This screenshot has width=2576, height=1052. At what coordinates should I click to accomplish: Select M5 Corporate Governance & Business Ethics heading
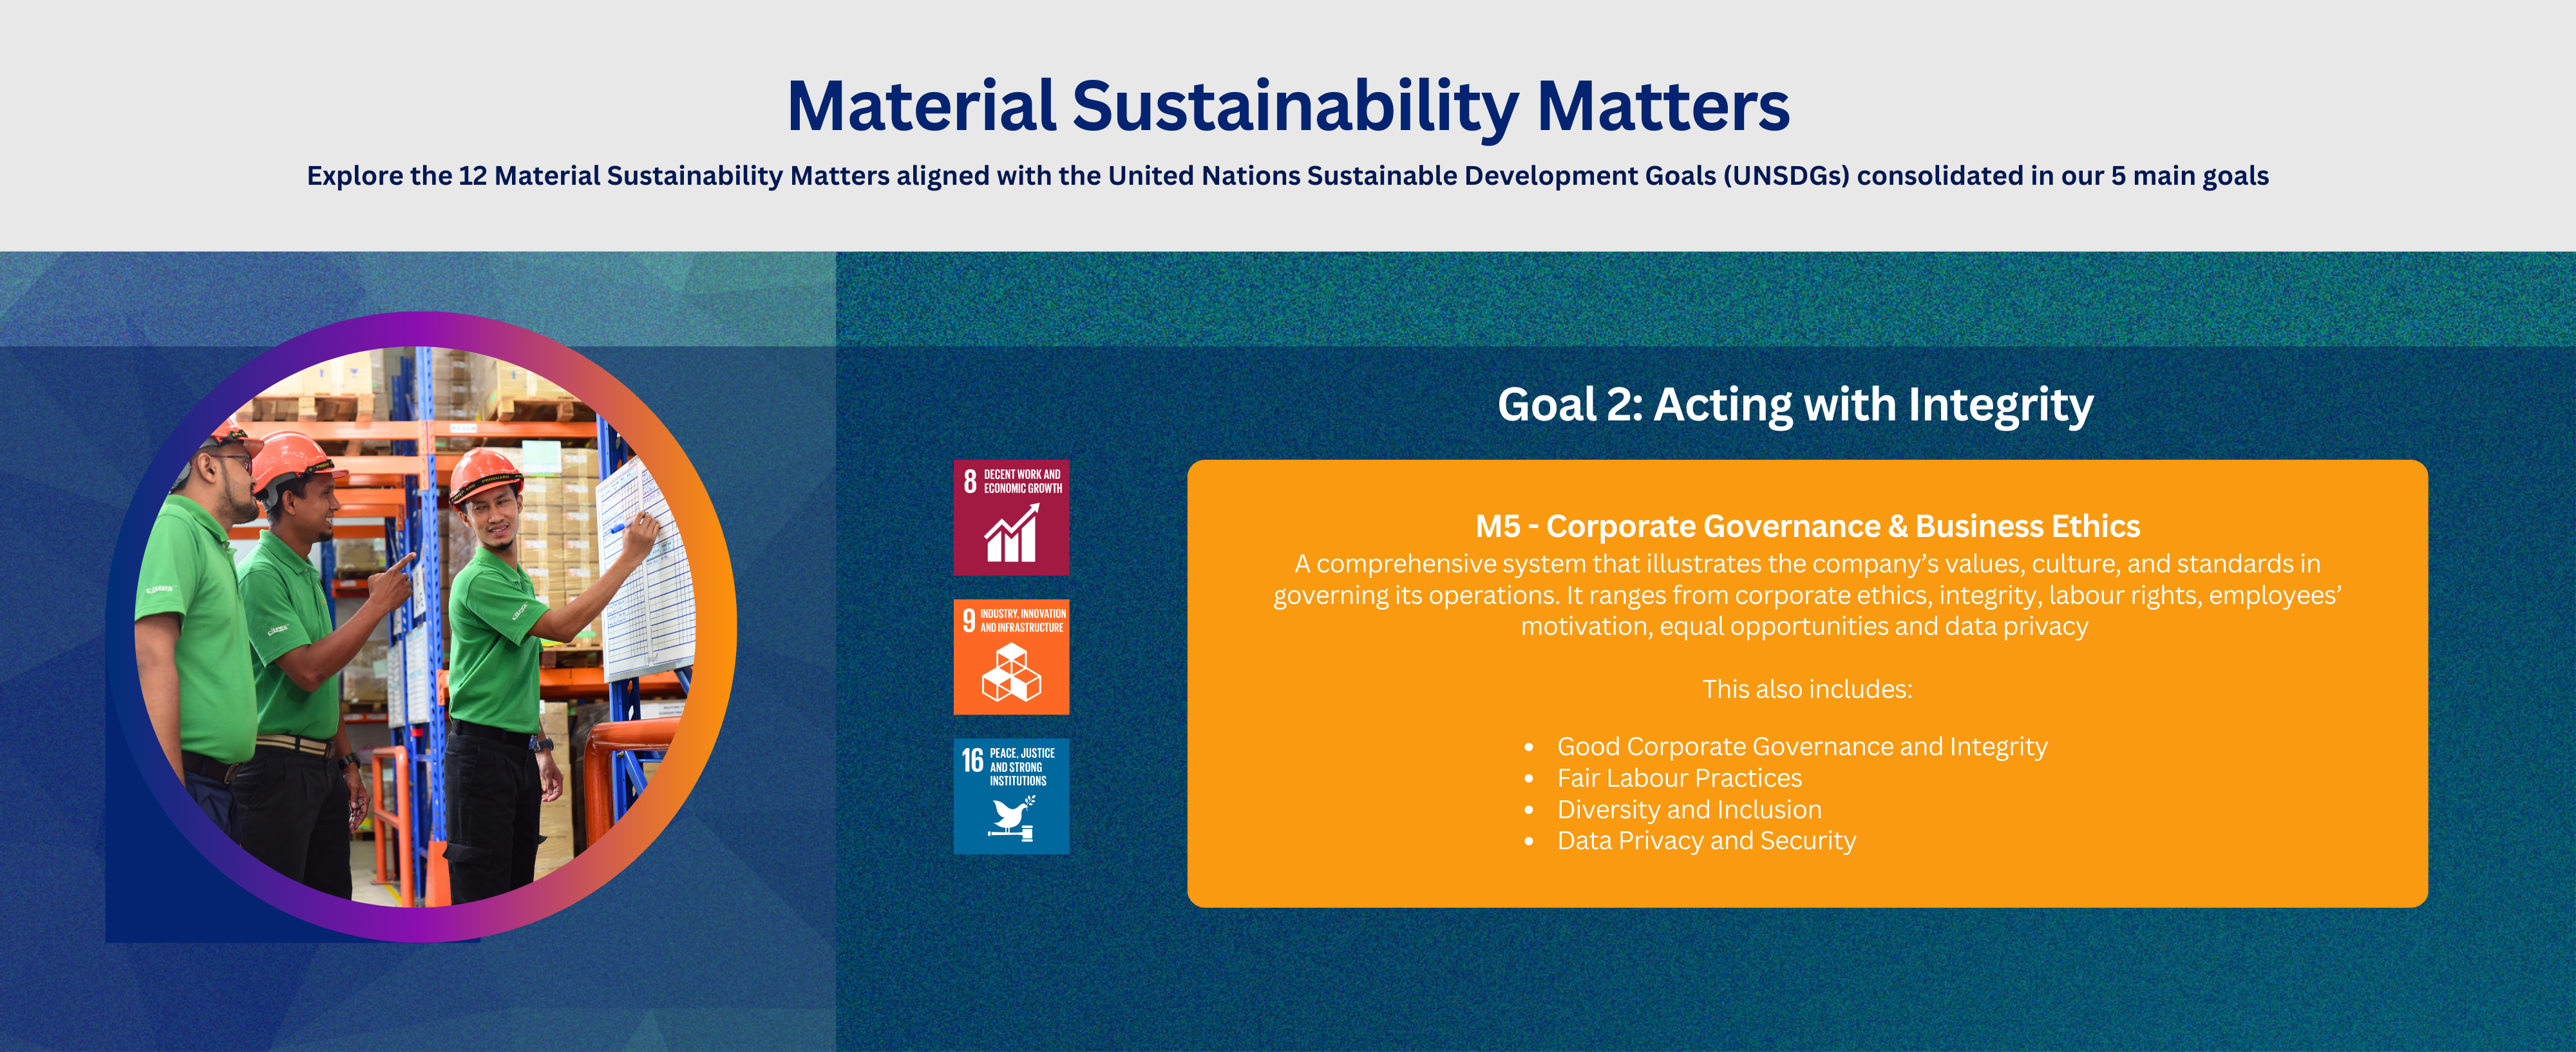click(x=1807, y=526)
